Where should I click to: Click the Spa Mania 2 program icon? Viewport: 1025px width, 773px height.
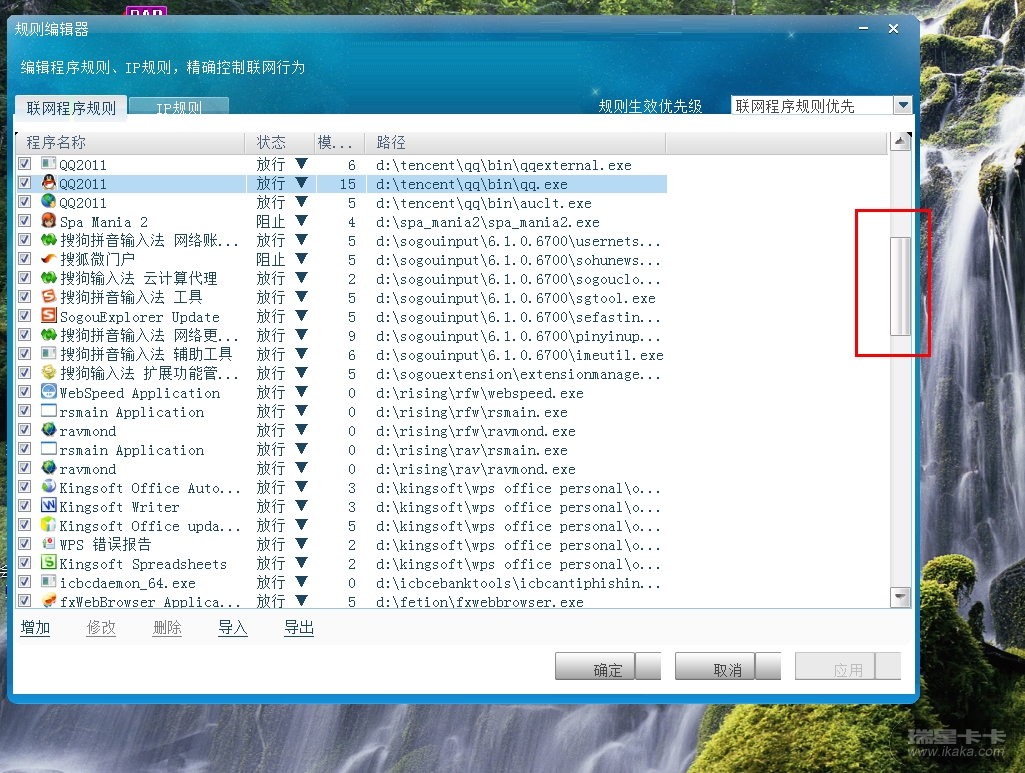click(48, 220)
